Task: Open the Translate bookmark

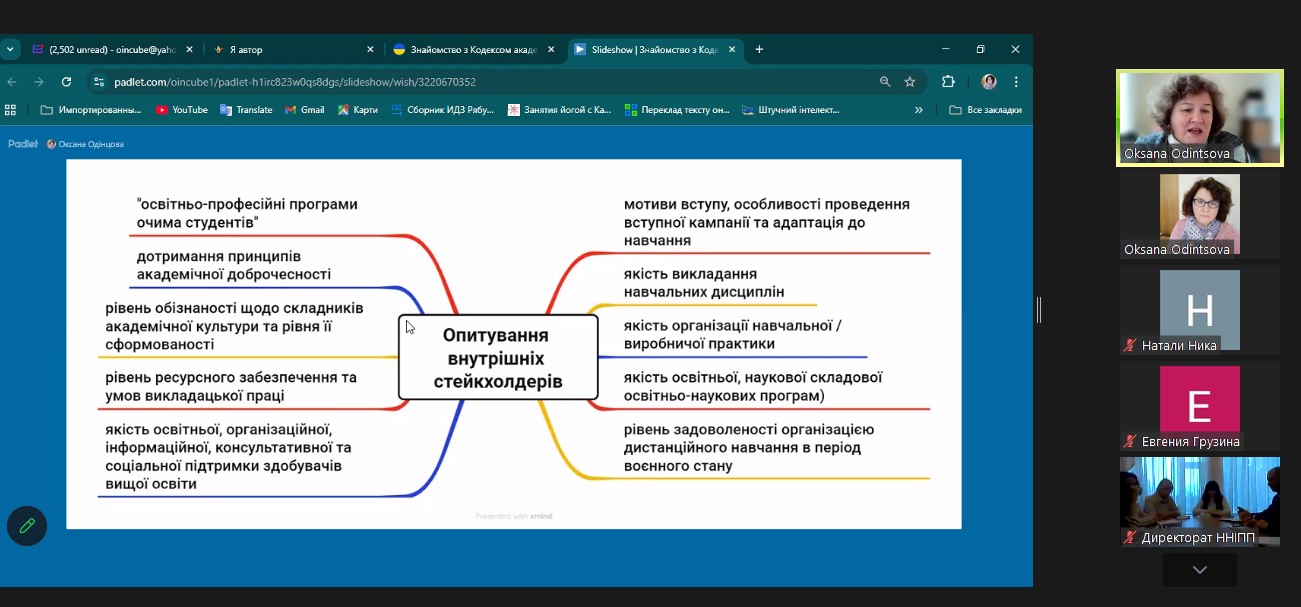Action: pyautogui.click(x=246, y=110)
